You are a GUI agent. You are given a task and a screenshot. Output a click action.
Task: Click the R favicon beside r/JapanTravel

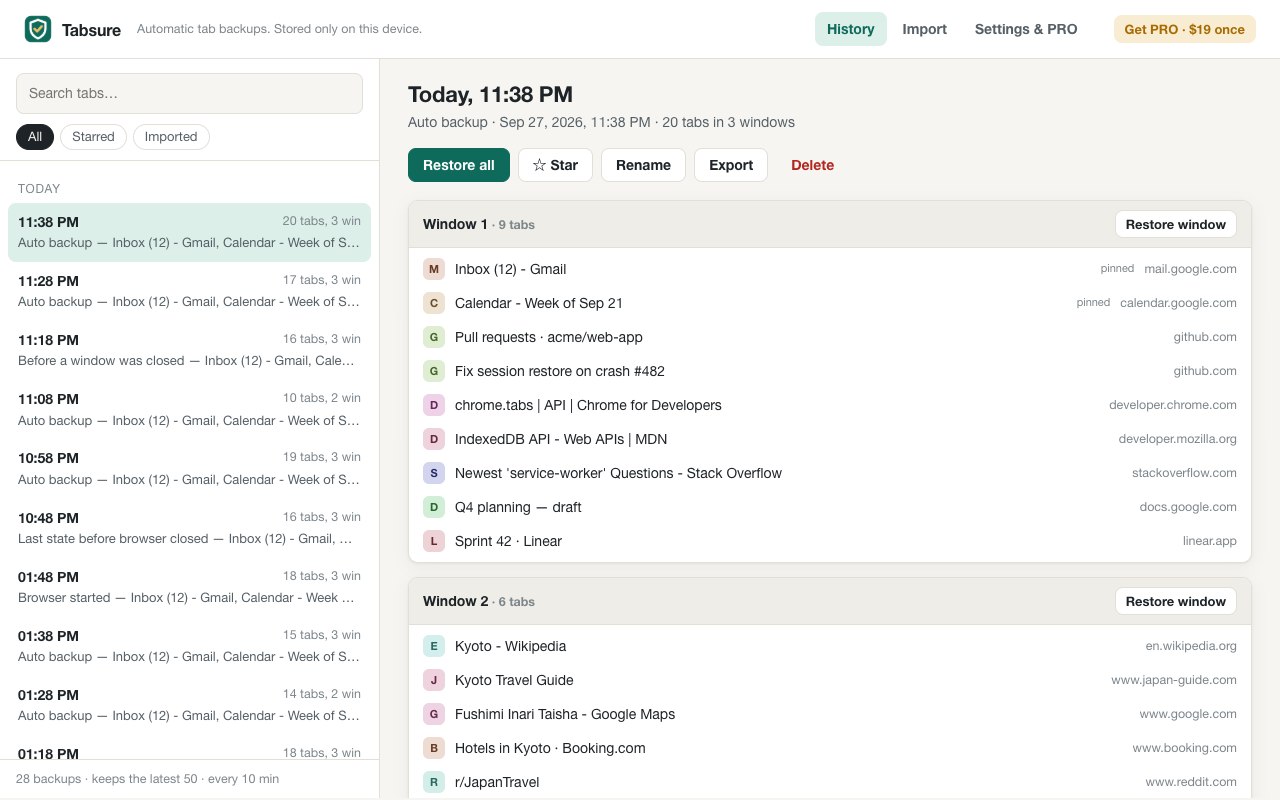coord(434,782)
